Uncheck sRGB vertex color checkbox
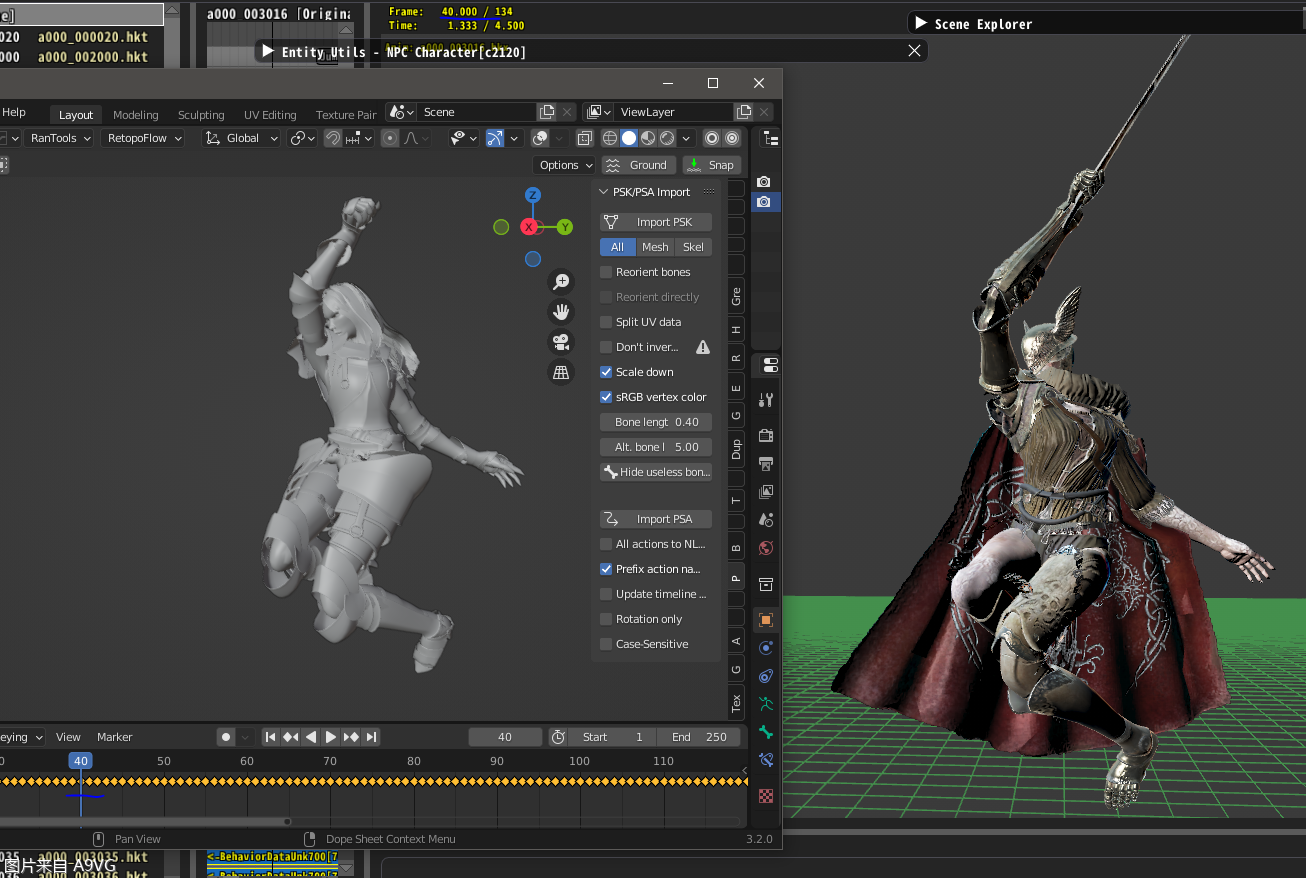 [606, 397]
